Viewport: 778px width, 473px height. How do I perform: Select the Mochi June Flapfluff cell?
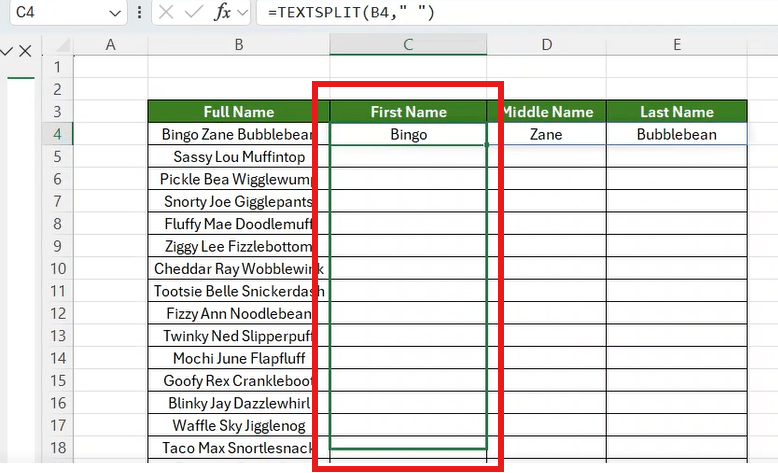tap(239, 358)
